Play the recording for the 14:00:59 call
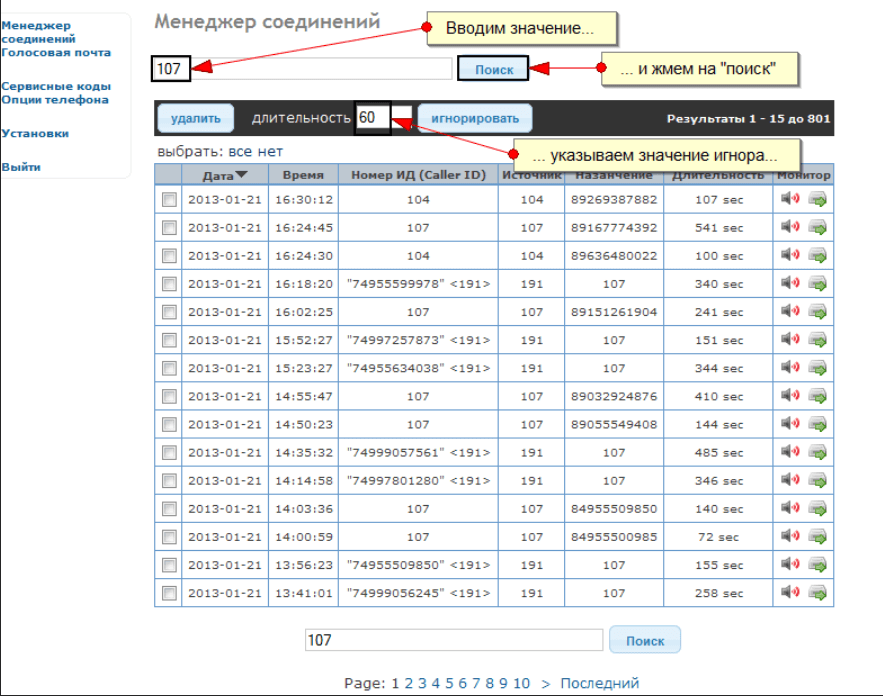The width and height of the screenshot is (883, 696). pyautogui.click(x=790, y=536)
